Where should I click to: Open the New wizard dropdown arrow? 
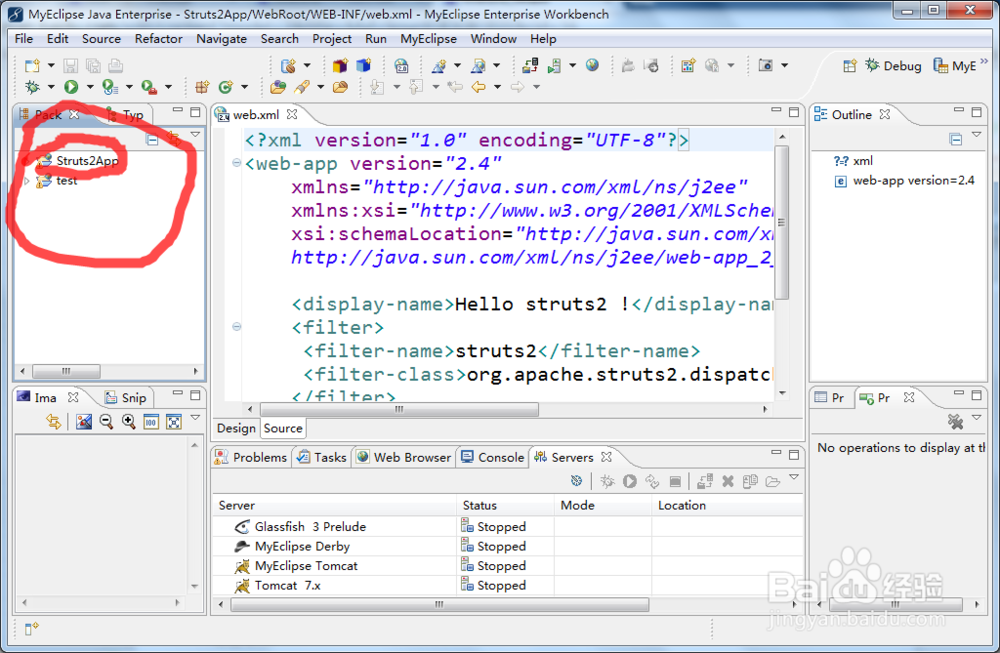click(51, 66)
